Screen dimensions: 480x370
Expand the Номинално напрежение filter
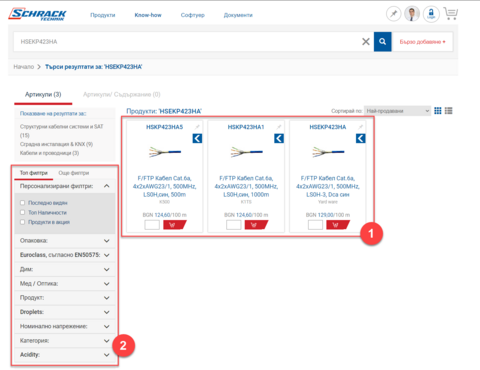(x=65, y=326)
